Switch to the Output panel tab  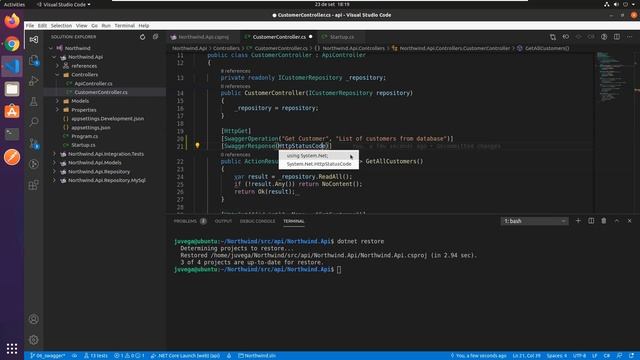[223, 221]
